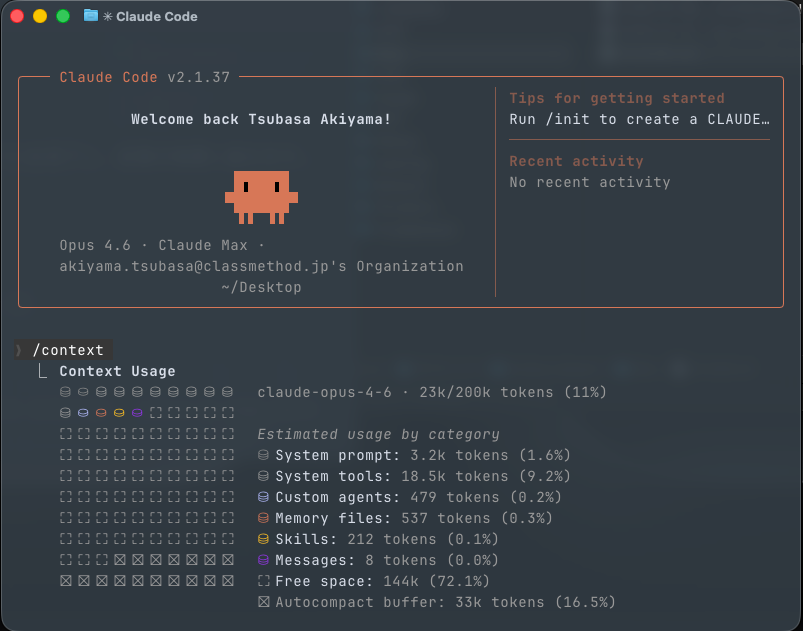803x631 pixels.
Task: Click the System tools legend icon
Action: pos(264,476)
